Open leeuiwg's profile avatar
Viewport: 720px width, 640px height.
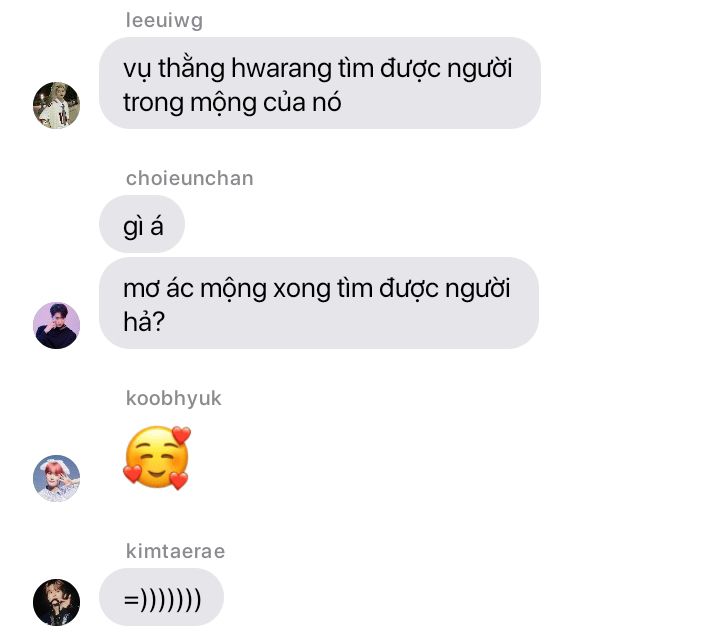56,106
